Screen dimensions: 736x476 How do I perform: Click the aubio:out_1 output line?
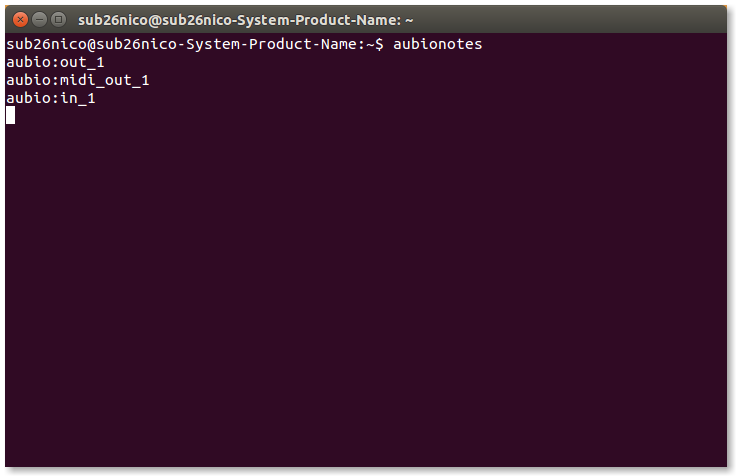coord(55,62)
